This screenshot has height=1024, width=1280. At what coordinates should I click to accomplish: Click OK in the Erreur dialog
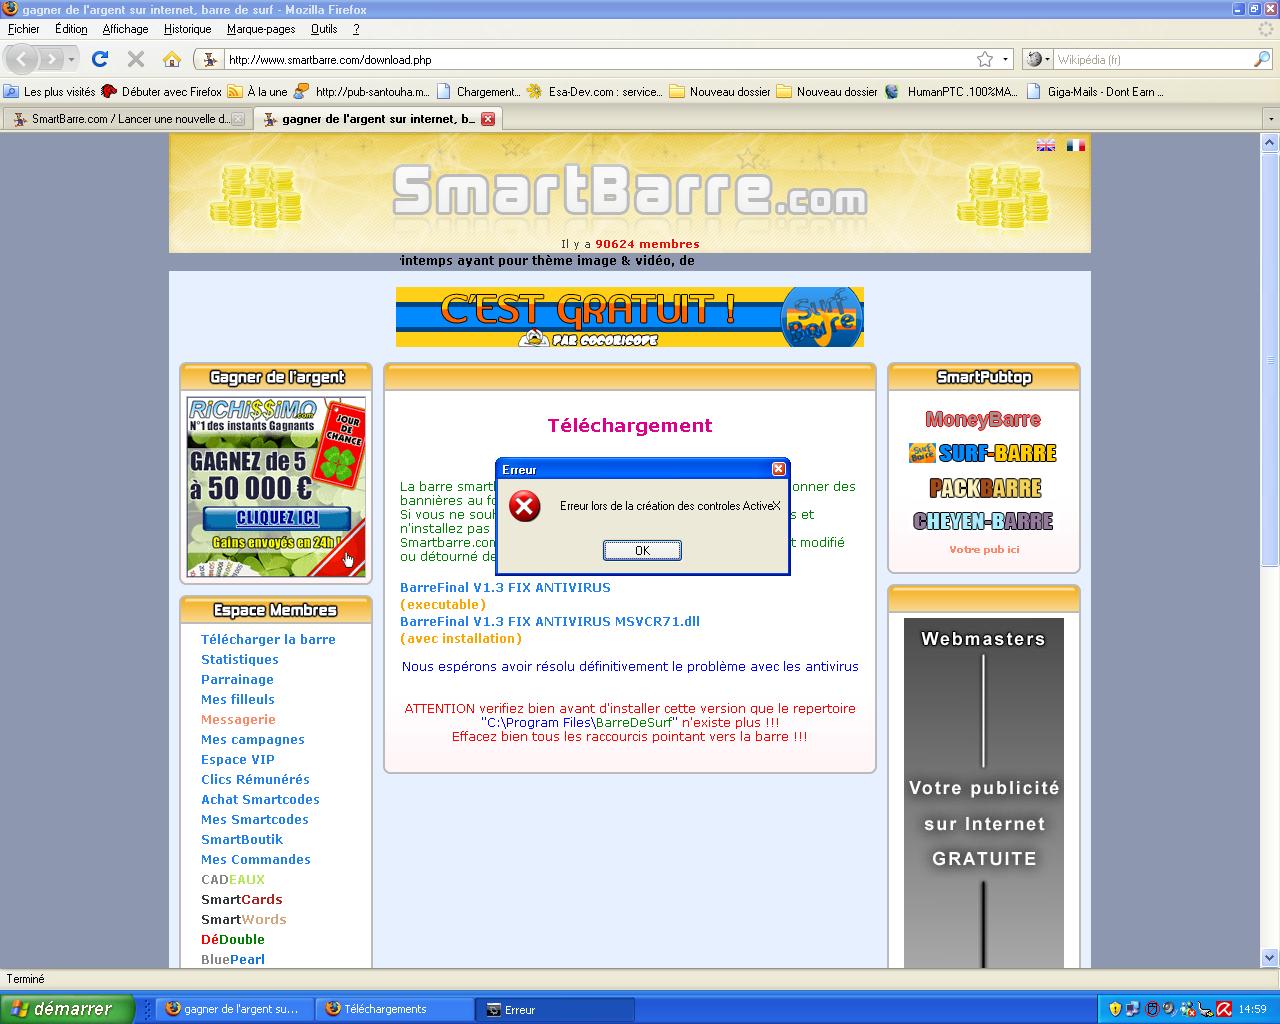point(642,550)
